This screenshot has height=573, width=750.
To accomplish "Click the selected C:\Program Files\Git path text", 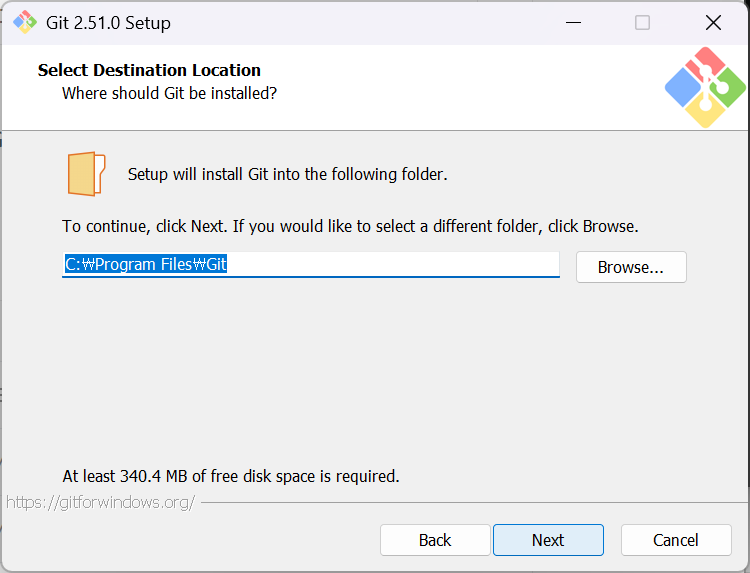I will pos(147,264).
